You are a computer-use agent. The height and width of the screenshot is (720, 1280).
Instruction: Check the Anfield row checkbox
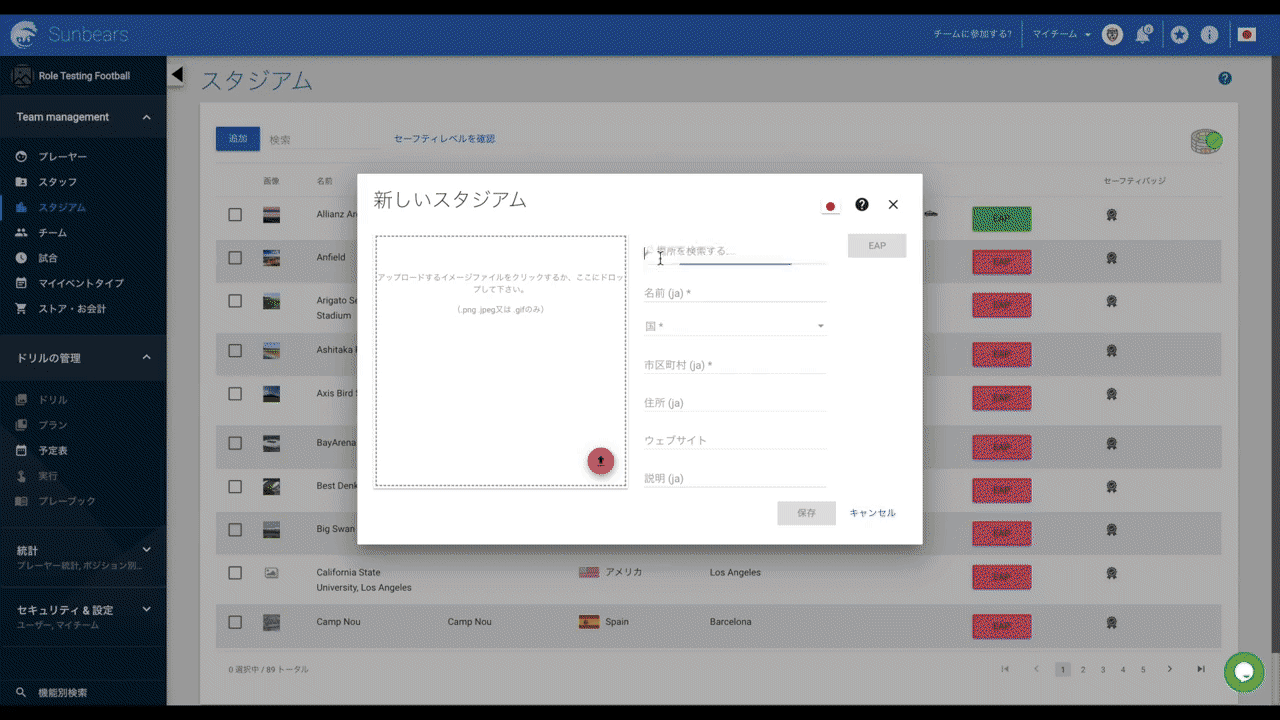tap(234, 257)
